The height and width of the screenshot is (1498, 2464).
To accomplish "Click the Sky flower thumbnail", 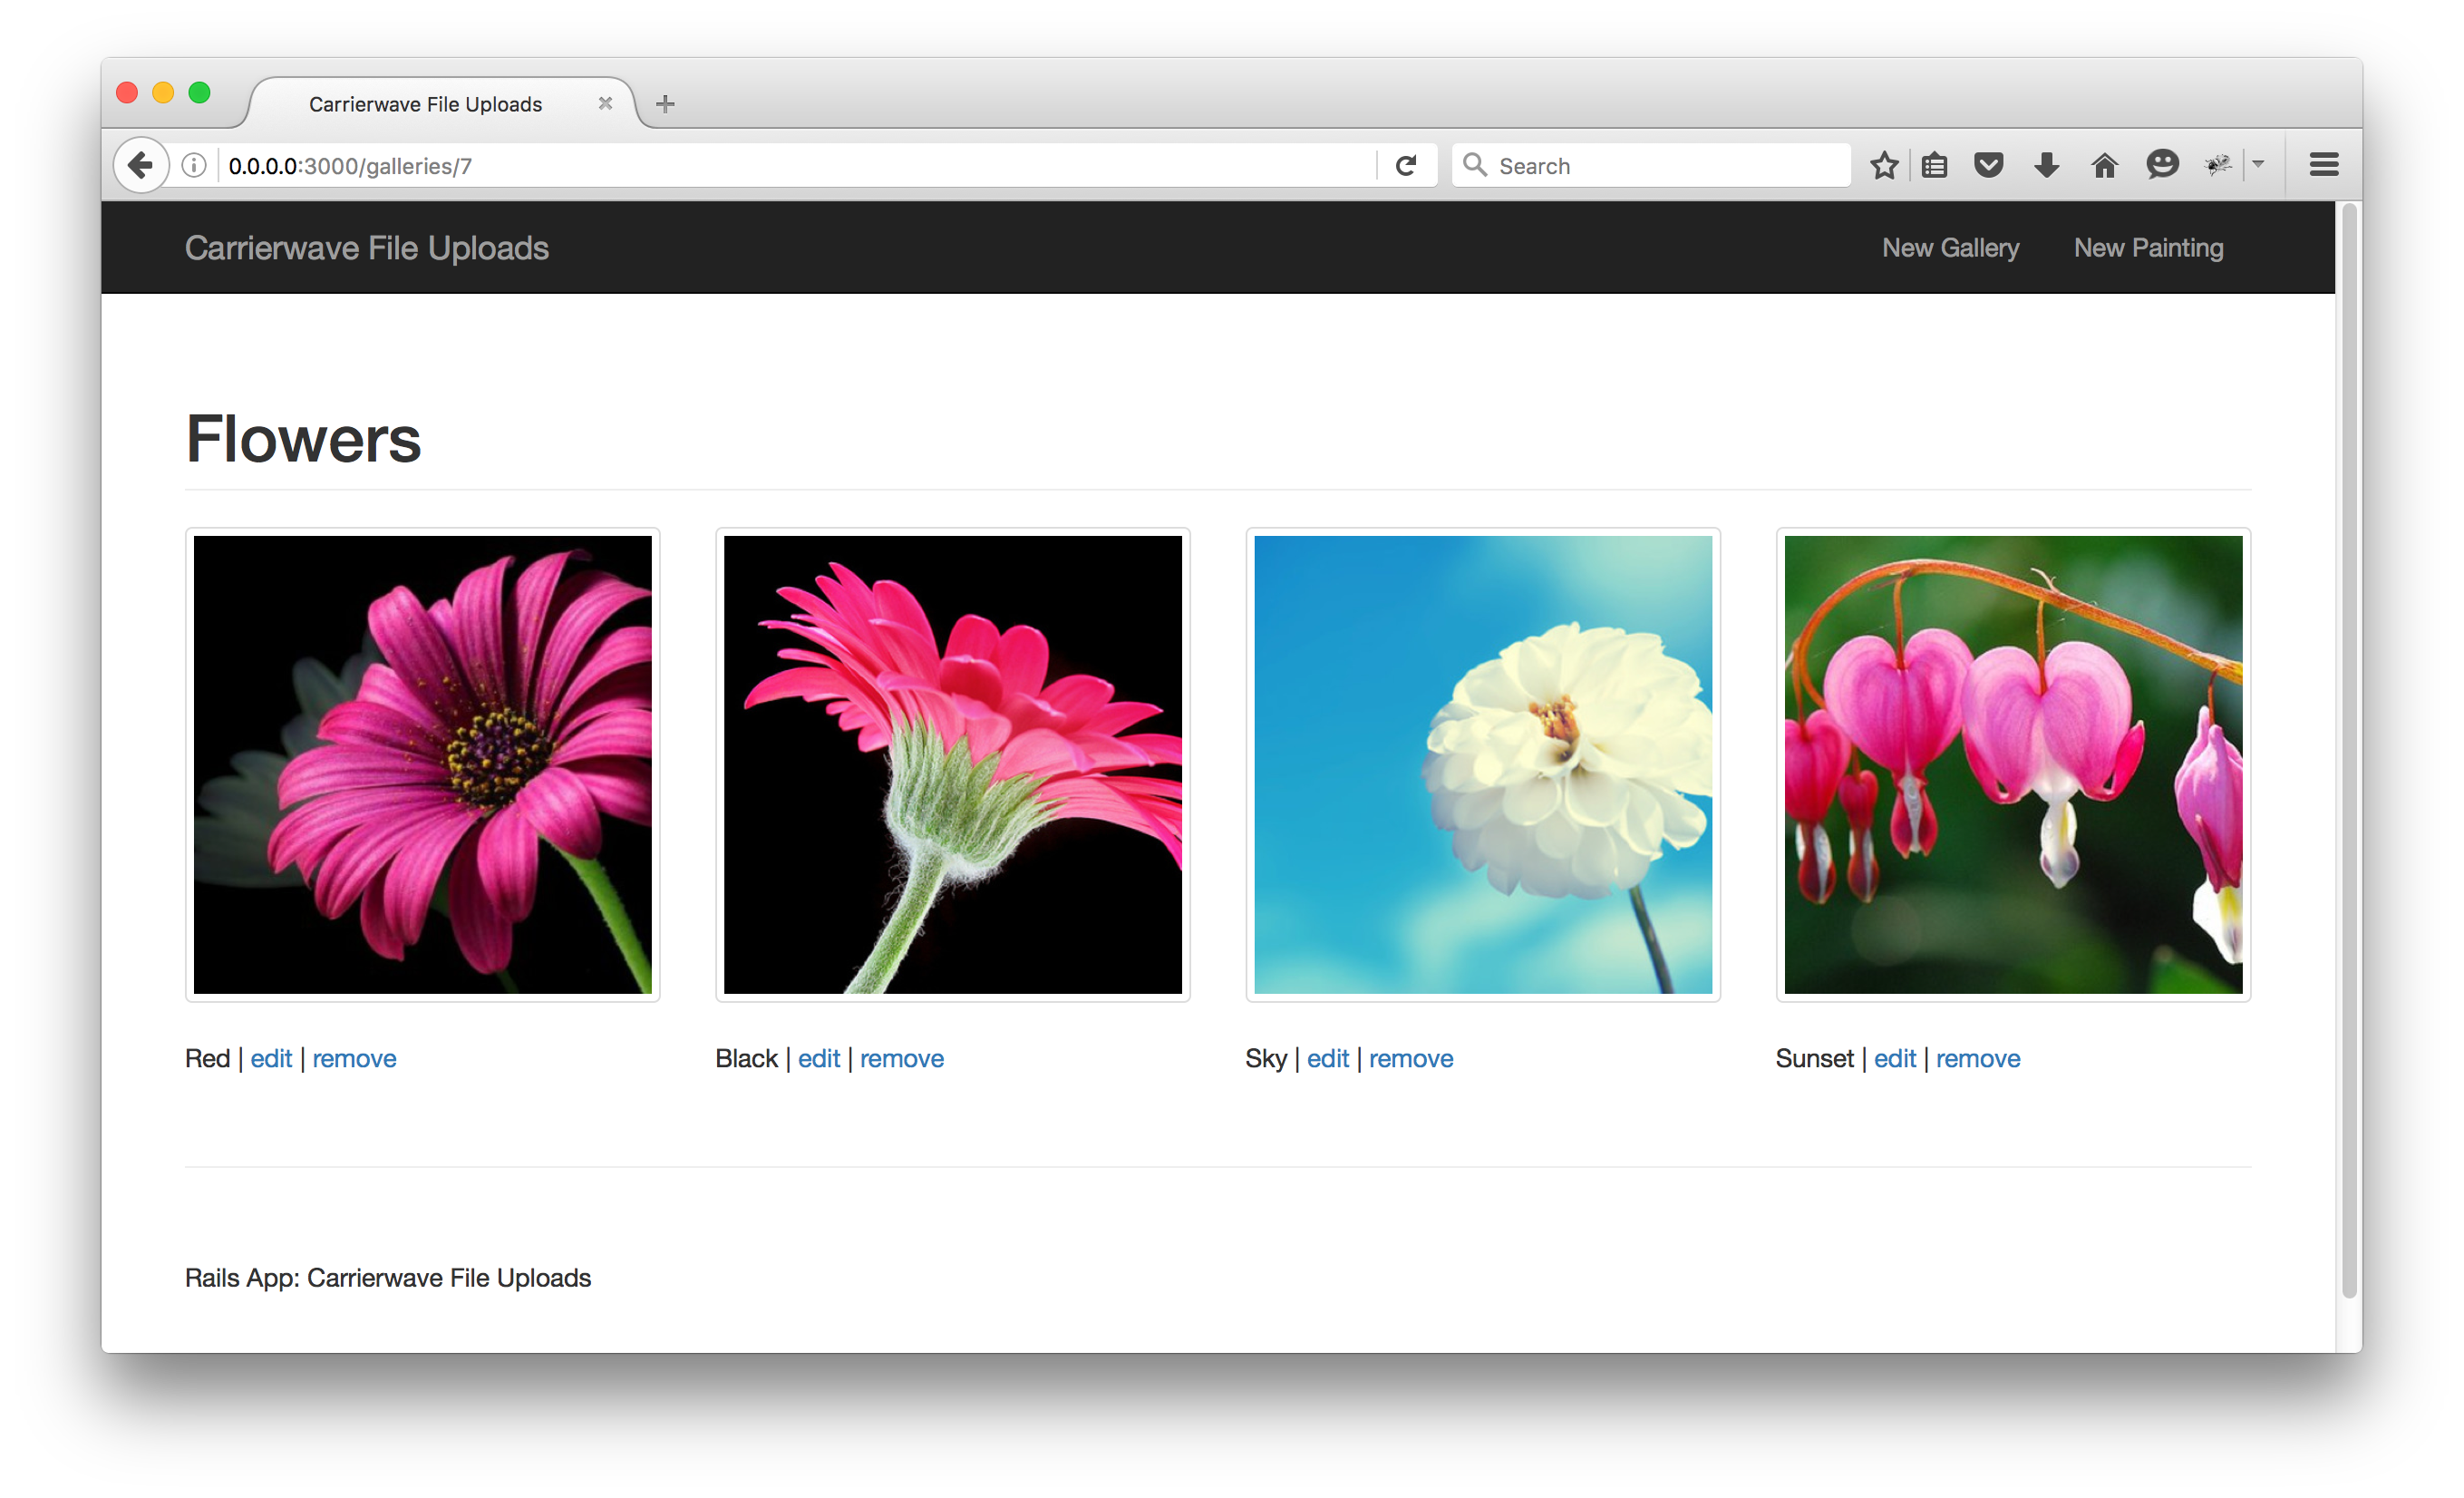I will (x=1482, y=765).
